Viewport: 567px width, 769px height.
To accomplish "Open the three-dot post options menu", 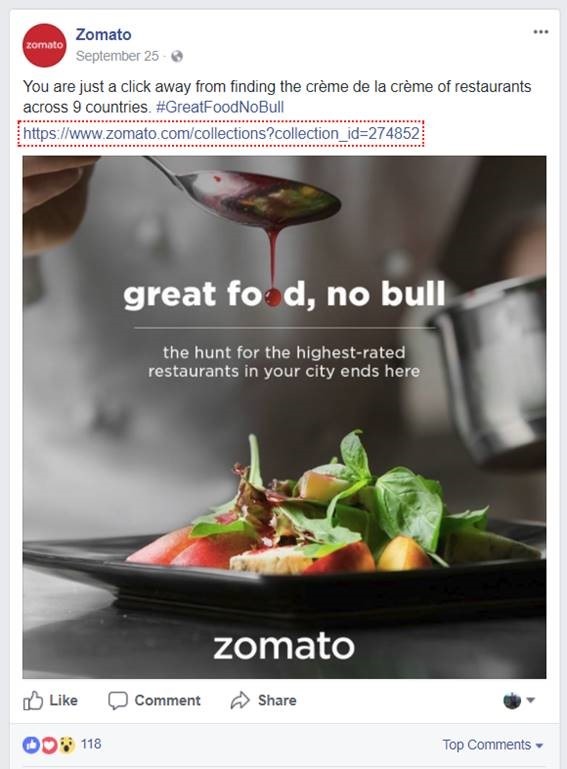I will pyautogui.click(x=541, y=32).
